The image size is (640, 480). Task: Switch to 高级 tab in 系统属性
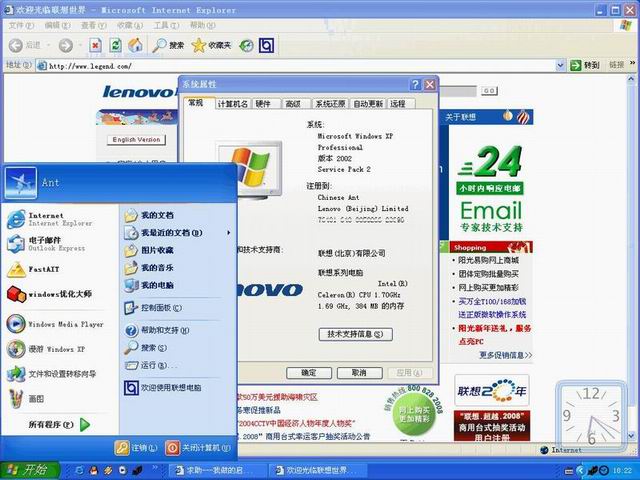[296, 104]
